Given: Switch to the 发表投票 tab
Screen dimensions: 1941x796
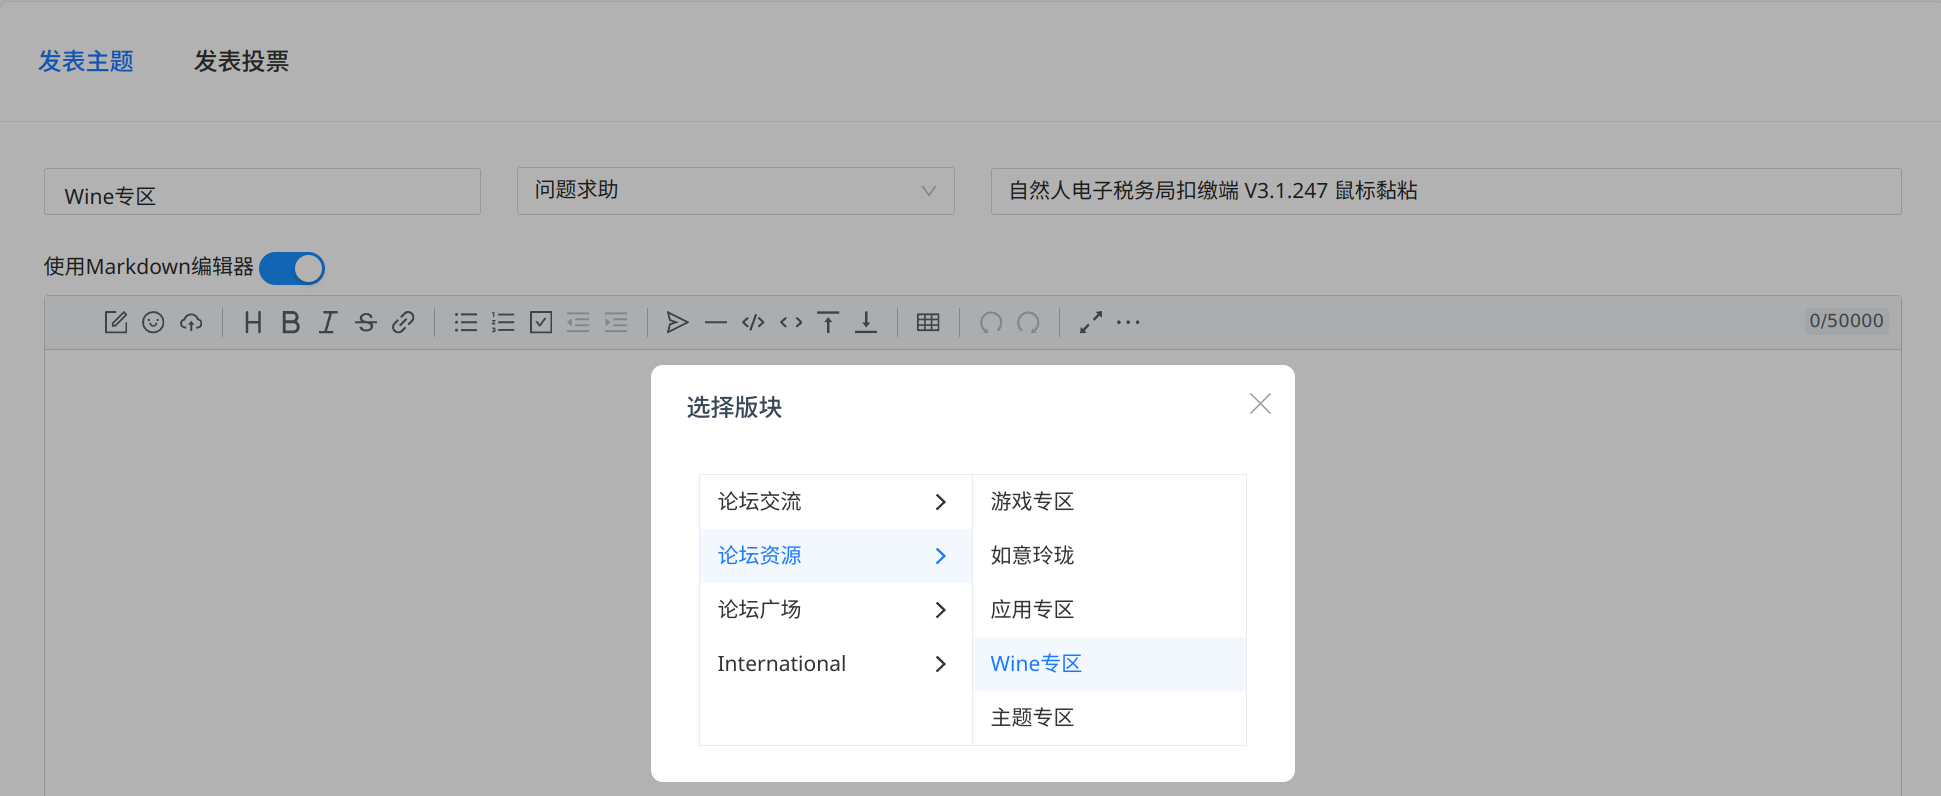Looking at the screenshot, I should click(x=241, y=61).
